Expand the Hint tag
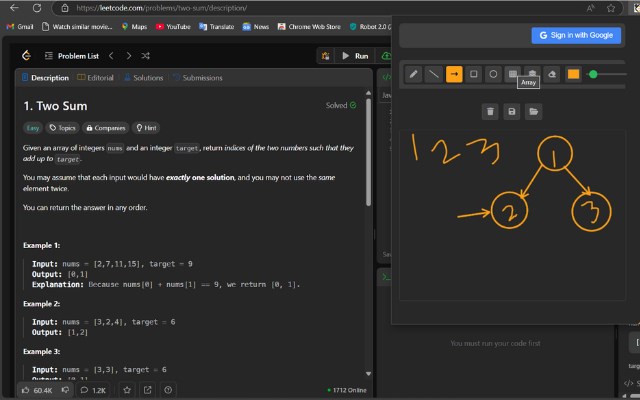Viewport: 640px width, 400px height. [x=146, y=128]
